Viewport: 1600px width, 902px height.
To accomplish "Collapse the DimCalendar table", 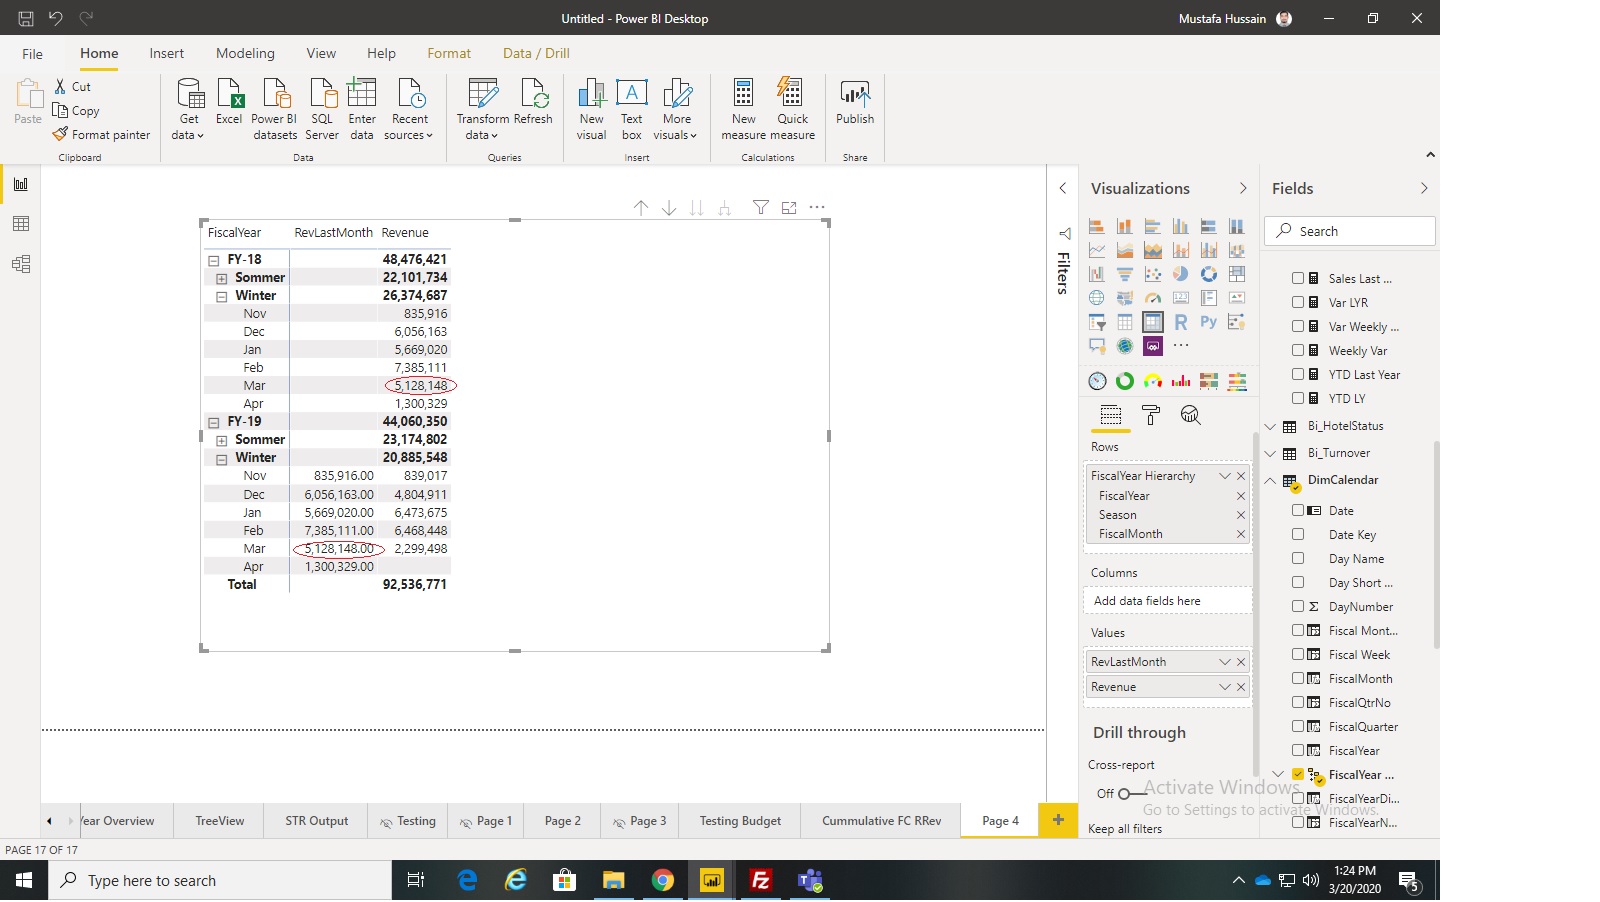I will click(x=1271, y=481).
